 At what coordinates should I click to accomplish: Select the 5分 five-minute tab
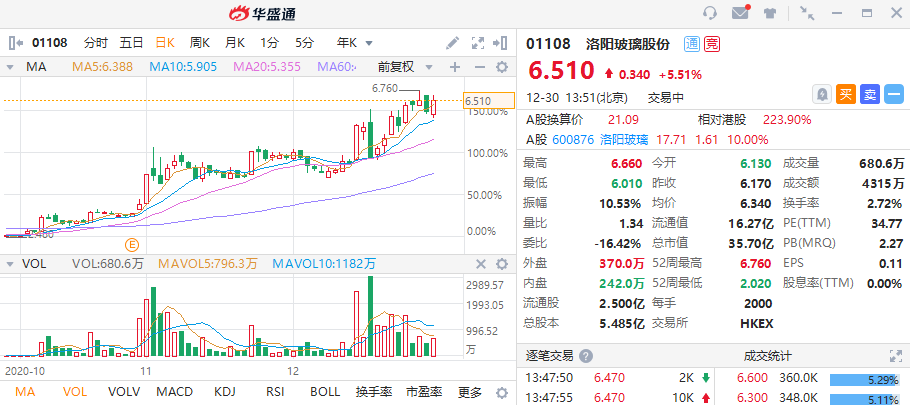pos(304,42)
